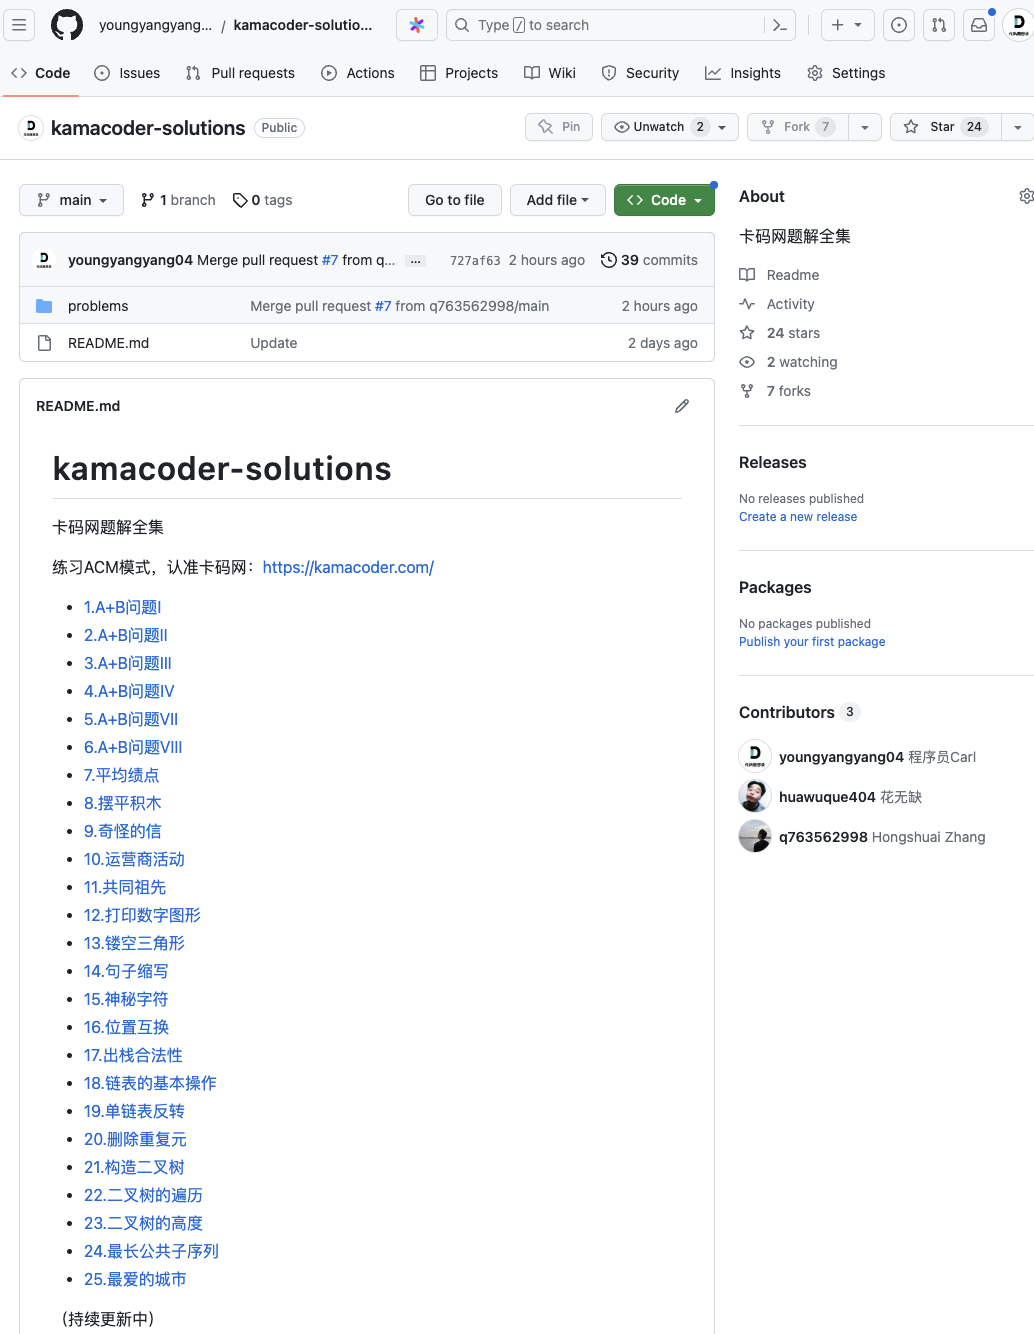Toggle Star on the repository

click(x=946, y=127)
